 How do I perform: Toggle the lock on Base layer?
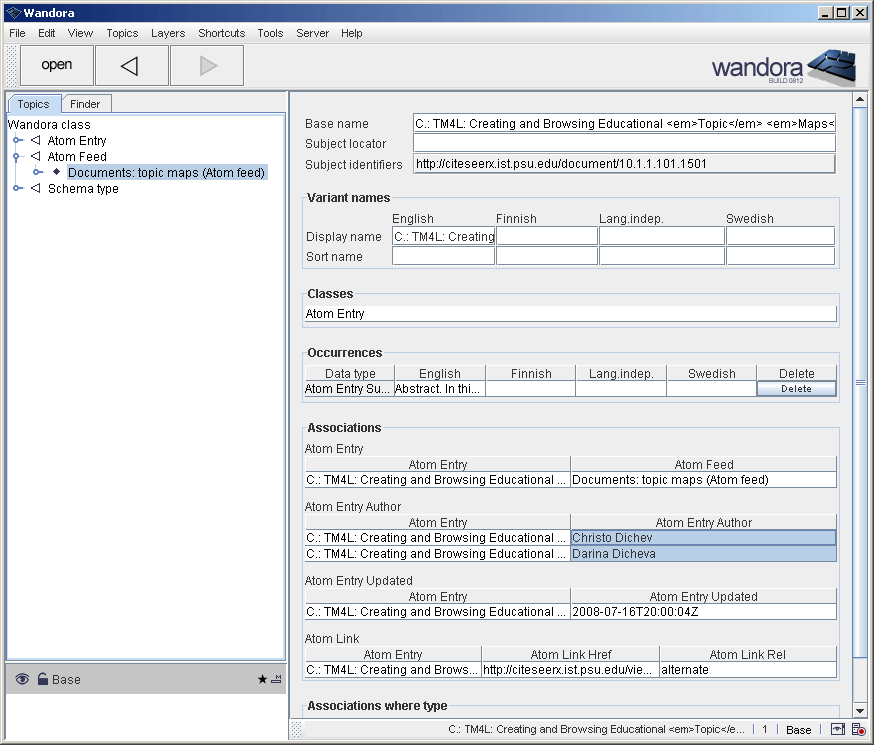[42, 679]
